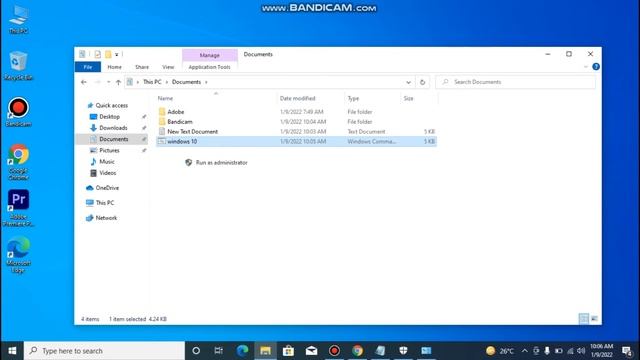Open Pictures in the navigation pane

(109, 150)
